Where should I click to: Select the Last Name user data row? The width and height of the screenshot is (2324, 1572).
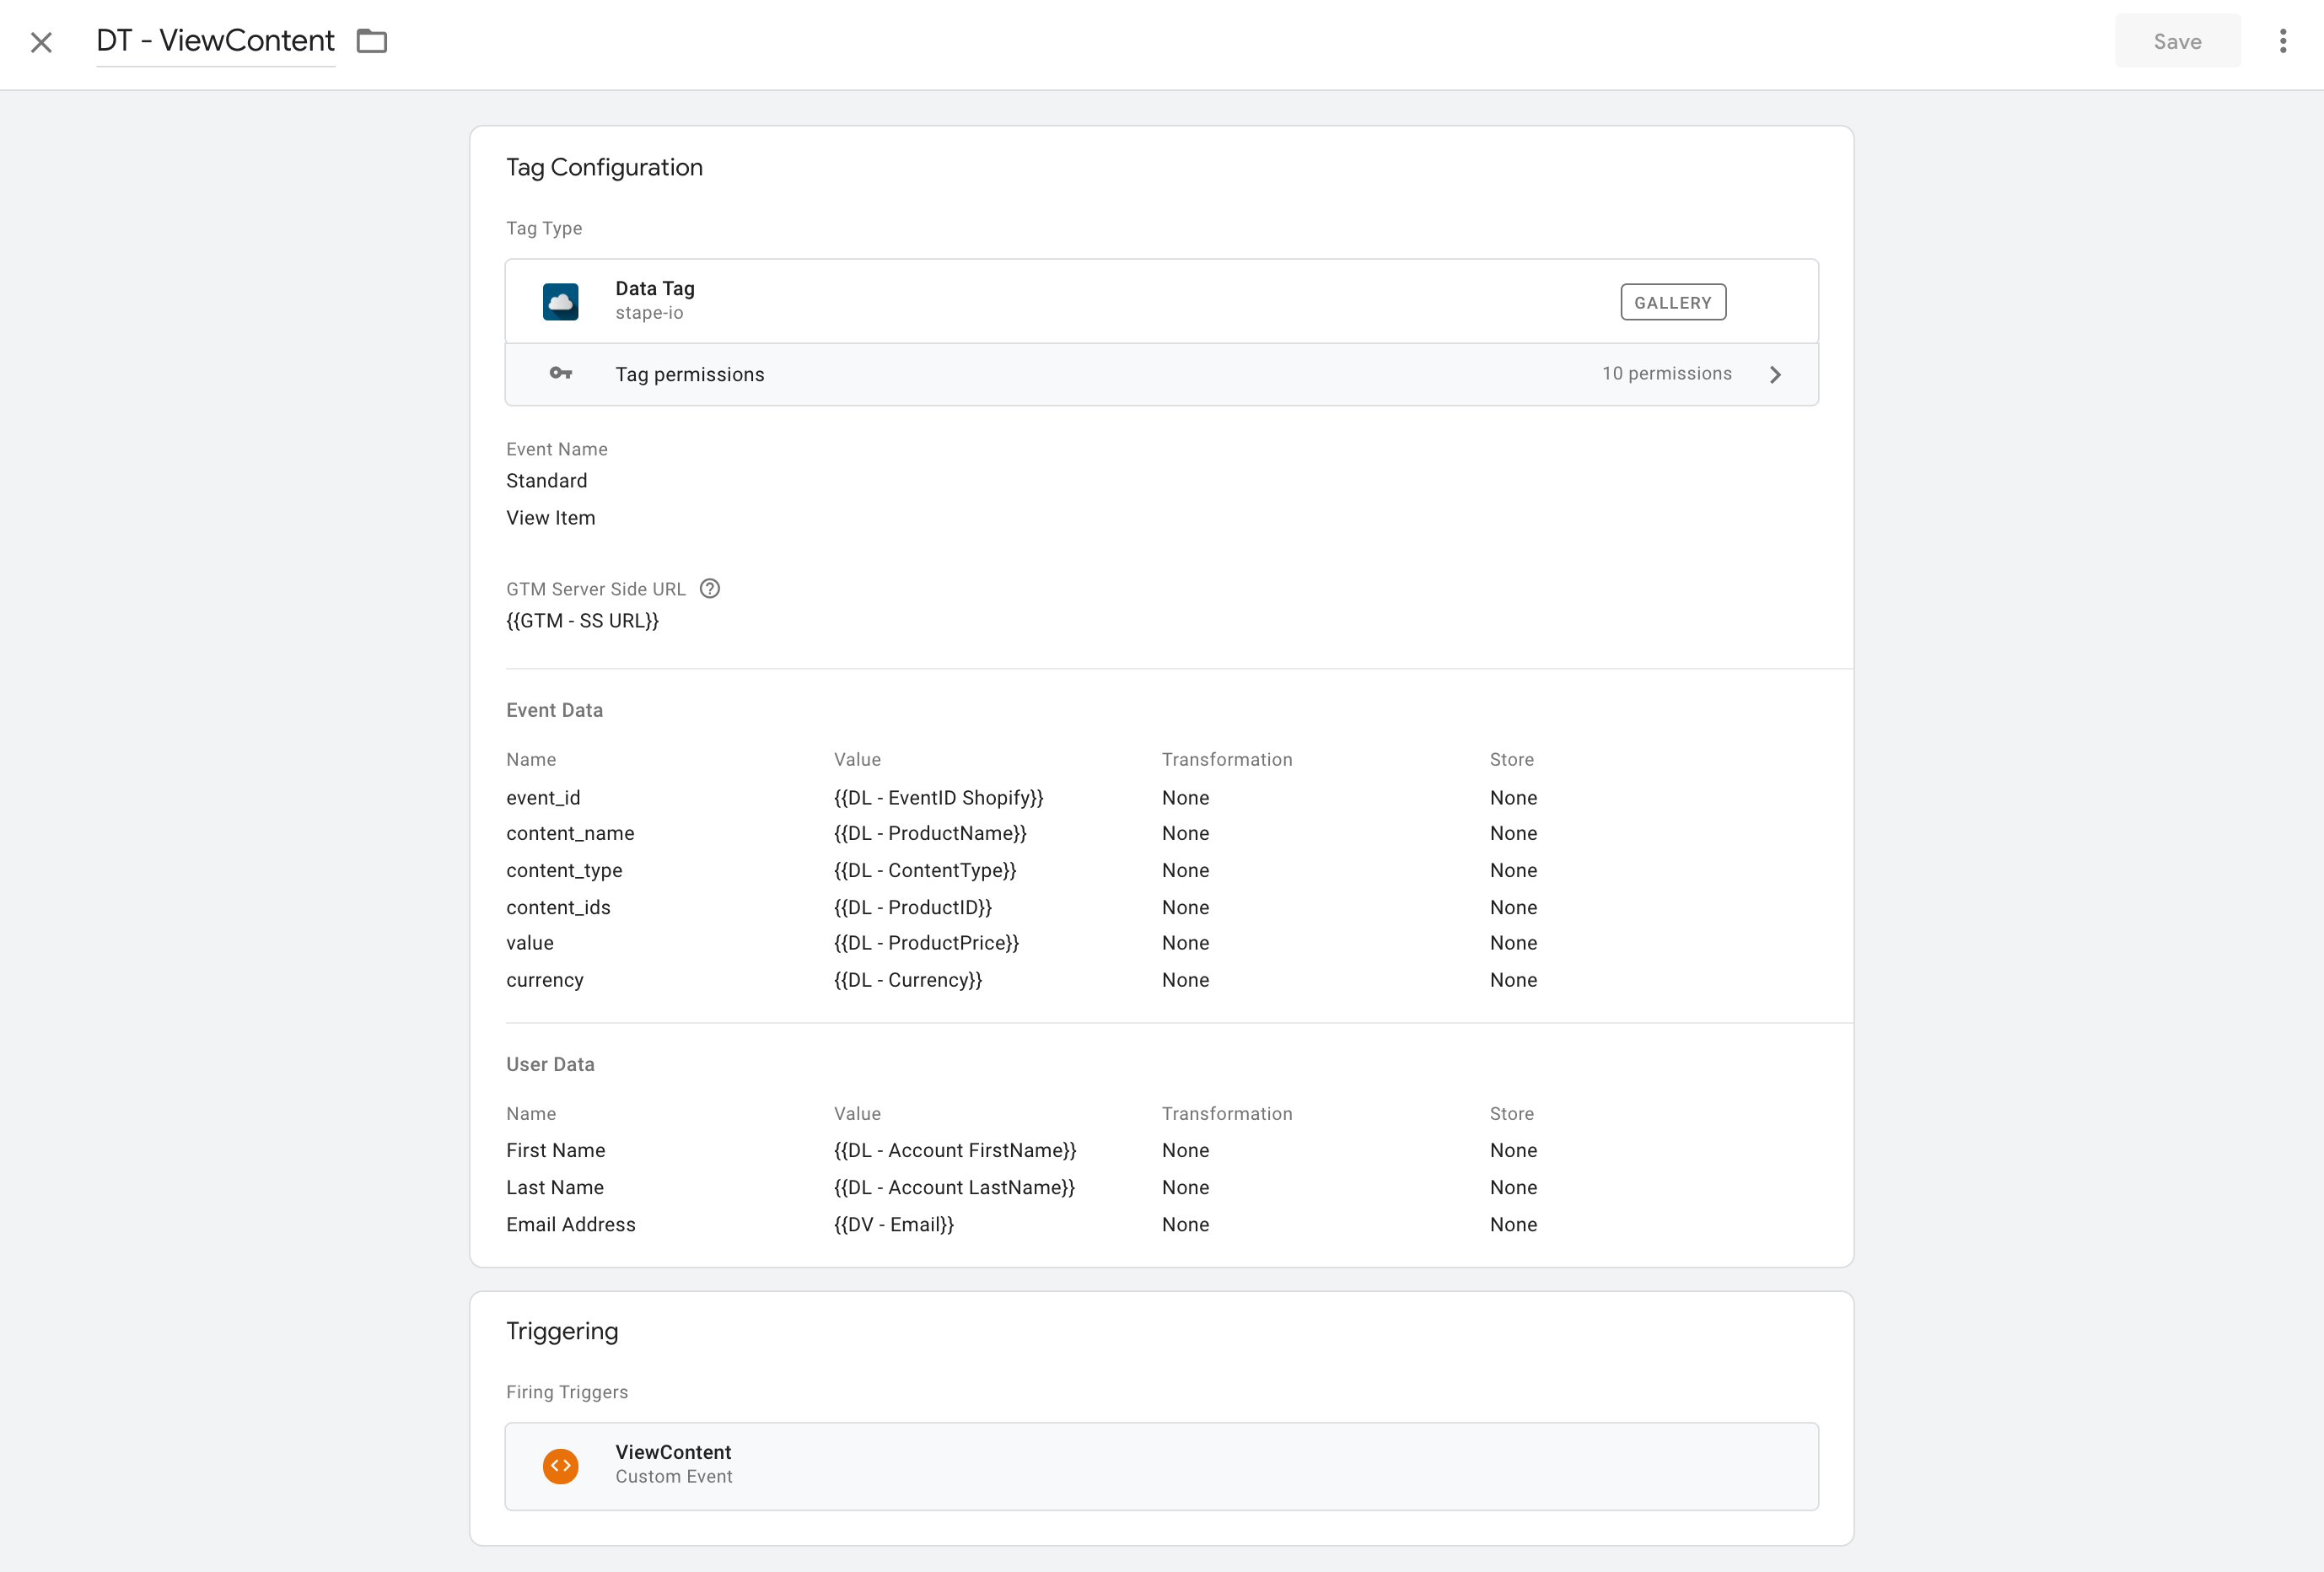(554, 1187)
